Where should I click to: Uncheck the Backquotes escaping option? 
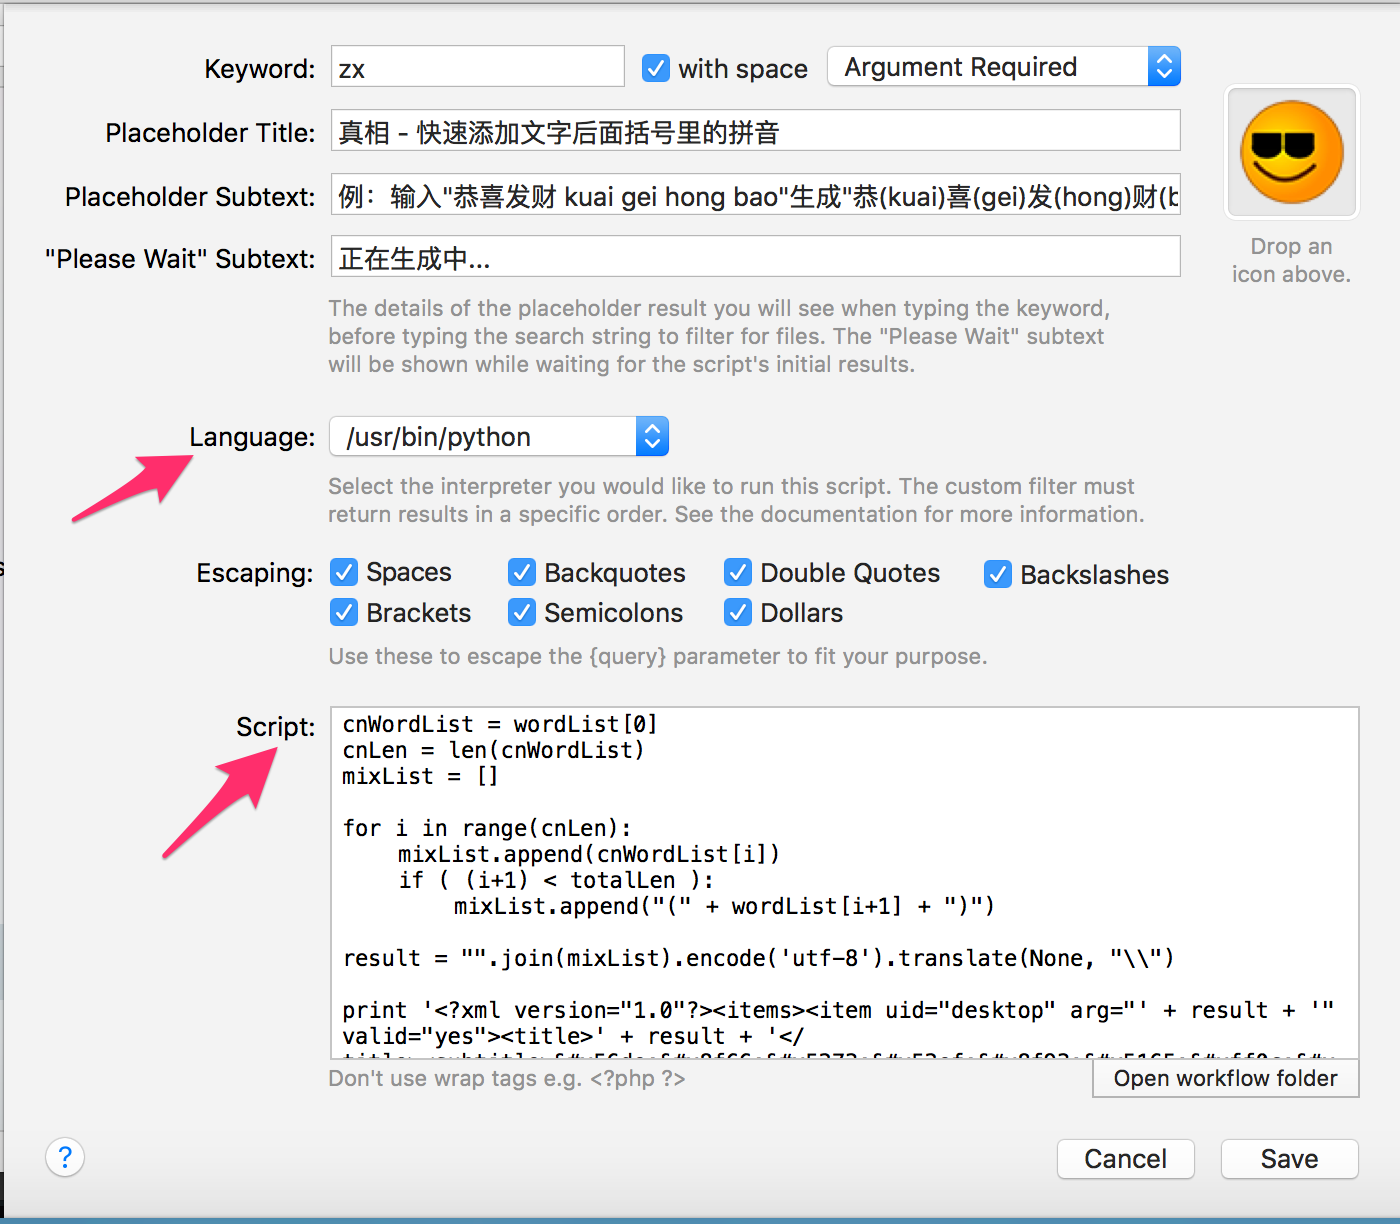(x=521, y=572)
